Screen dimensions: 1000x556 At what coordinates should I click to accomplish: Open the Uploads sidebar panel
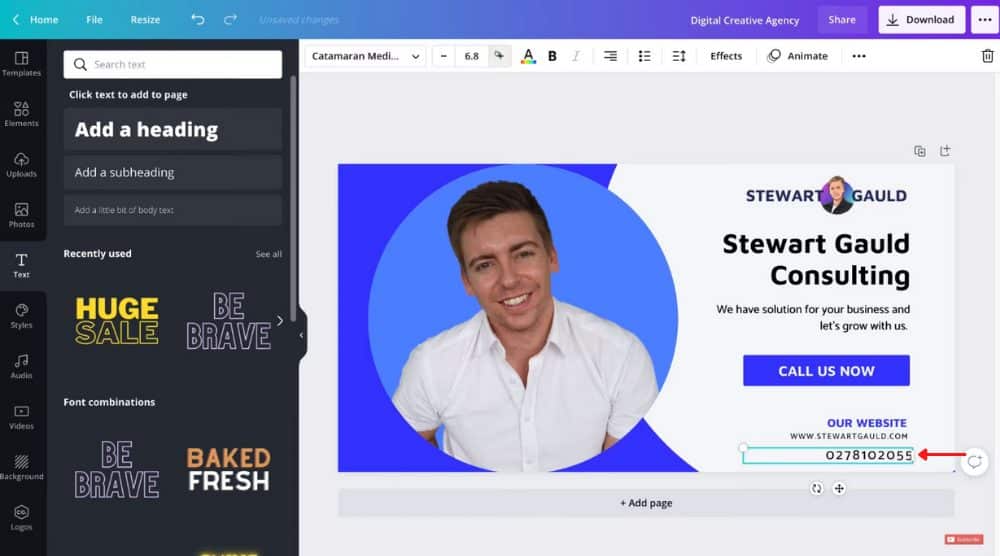22,165
